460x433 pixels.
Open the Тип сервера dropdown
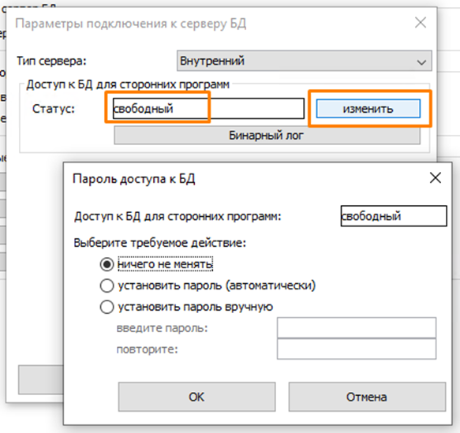pos(304,61)
